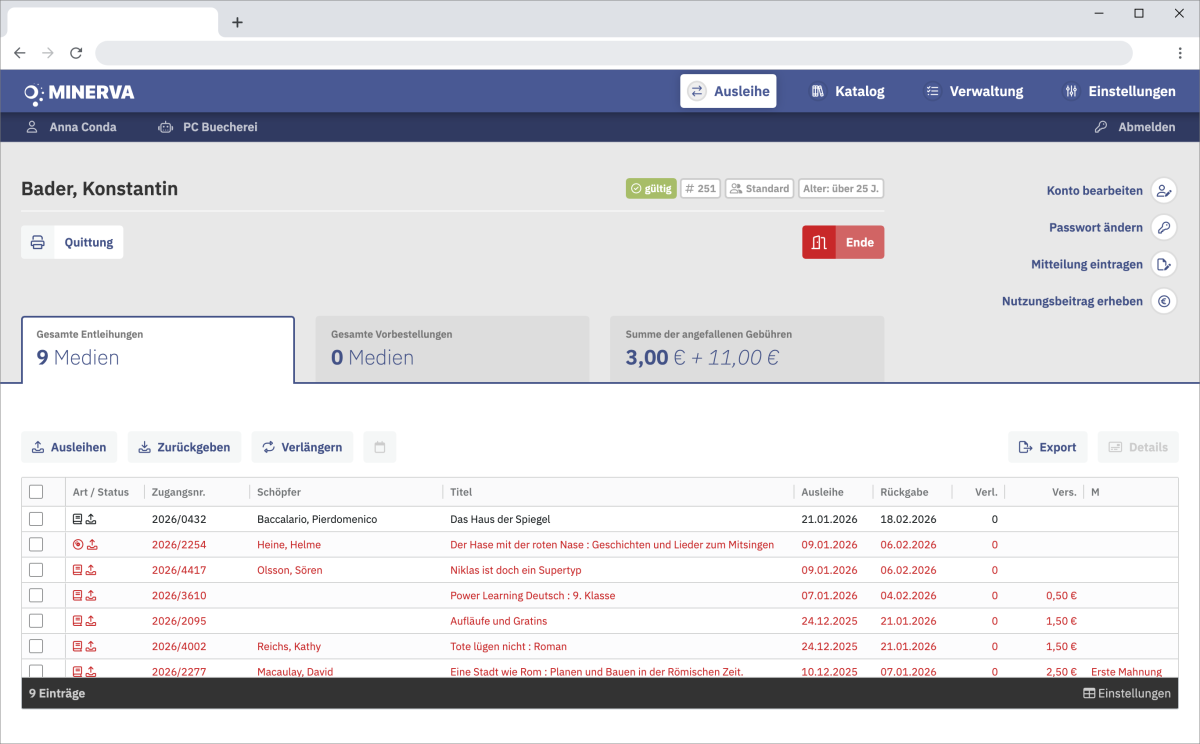The height and width of the screenshot is (744, 1200).
Task: Switch to Gesamte Vorbestellungen tab
Action: [452, 349]
